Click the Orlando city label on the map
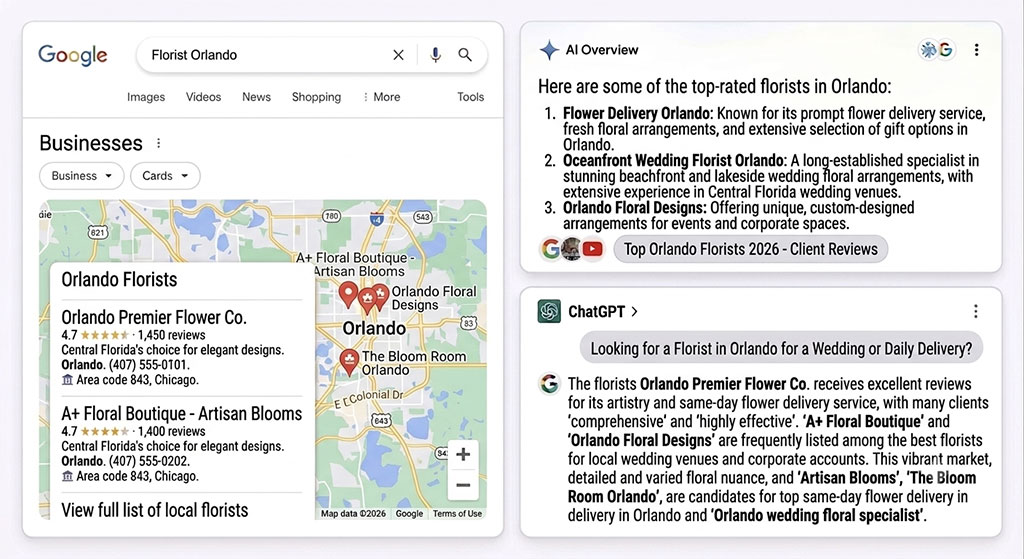 (374, 328)
